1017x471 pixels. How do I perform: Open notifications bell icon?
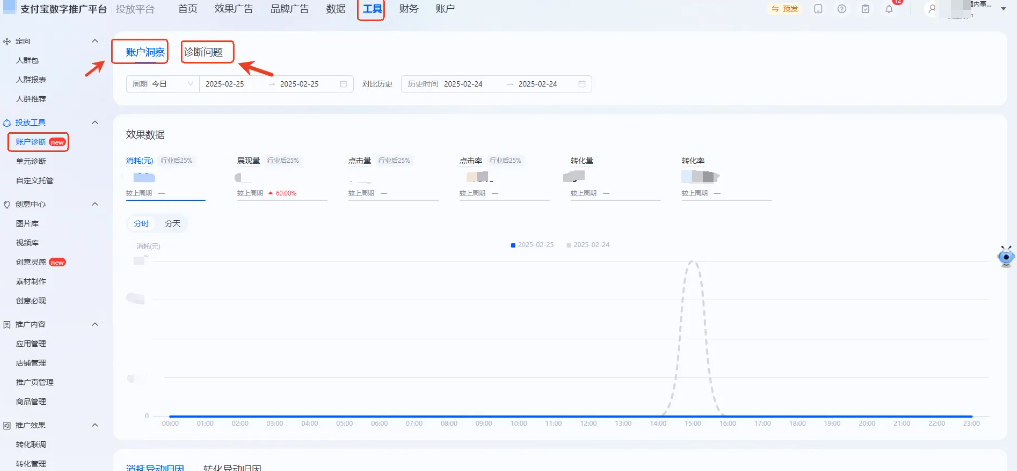click(x=889, y=9)
